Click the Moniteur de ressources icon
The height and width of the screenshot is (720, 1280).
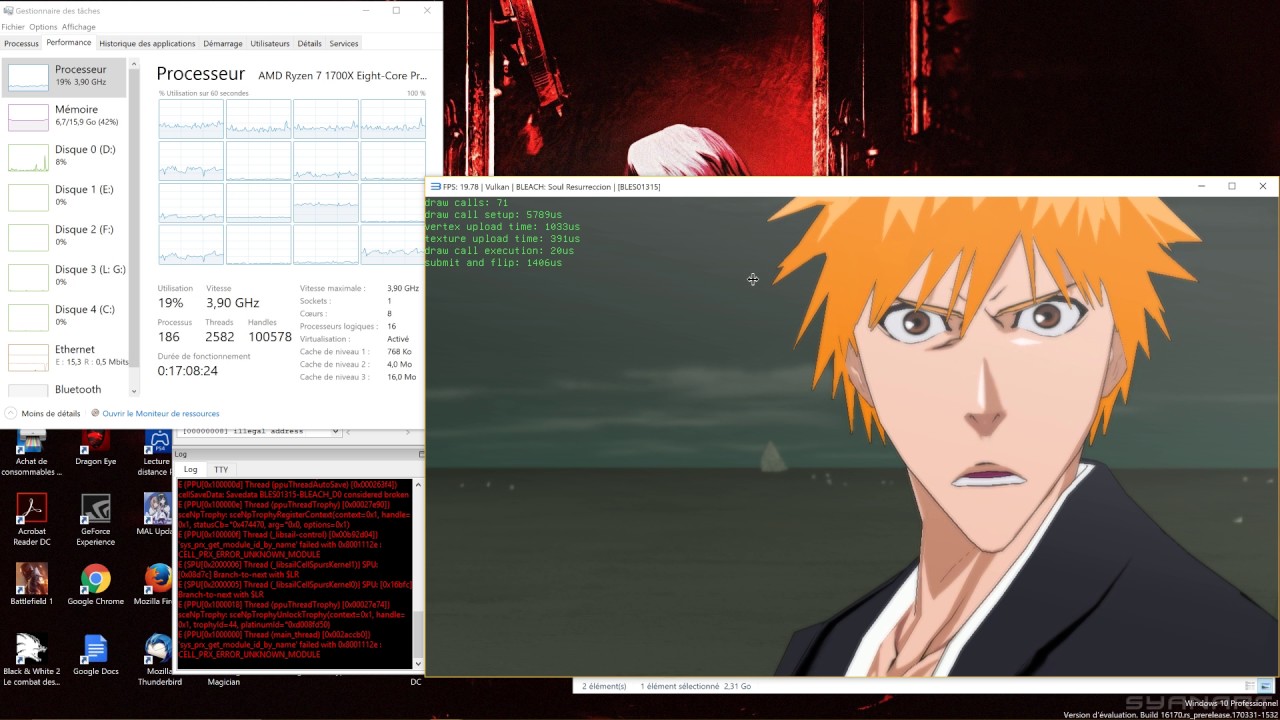coord(95,413)
